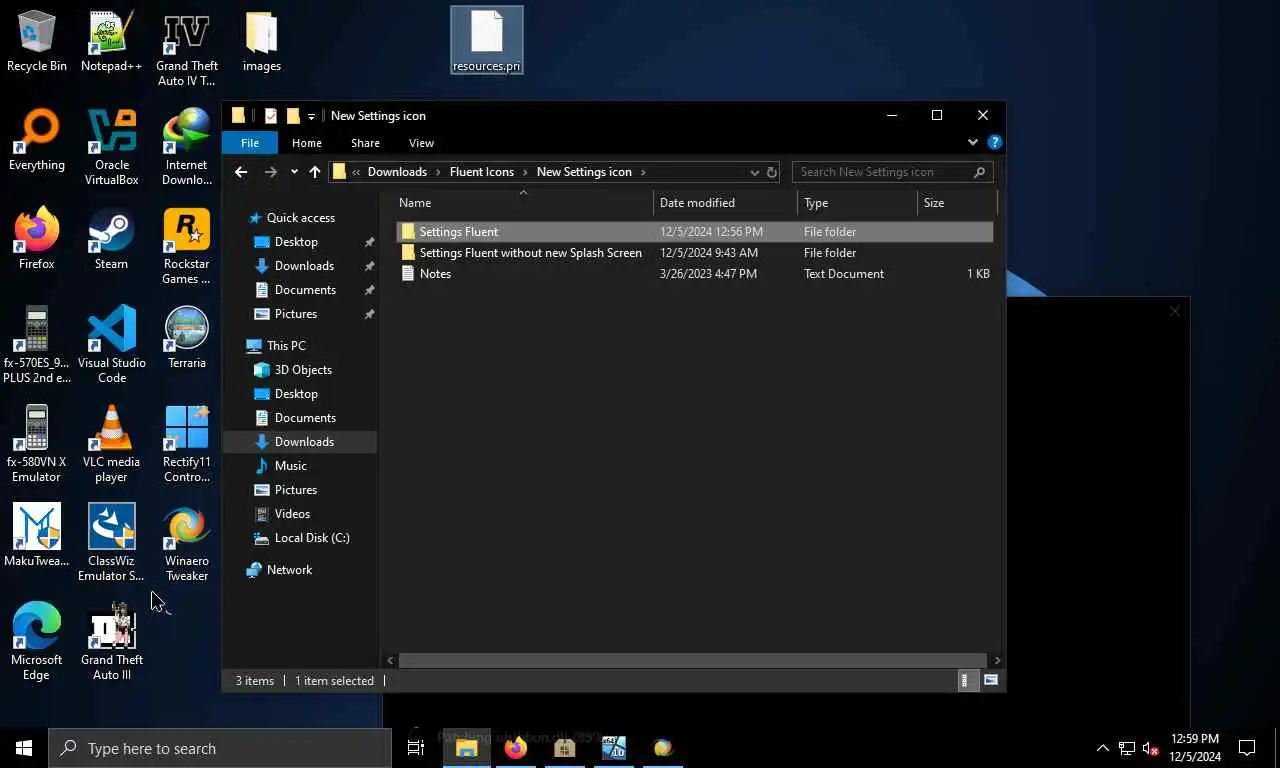Select the Grand Theft Auto III shortcut
The width and height of the screenshot is (1280, 768).
[111, 643]
